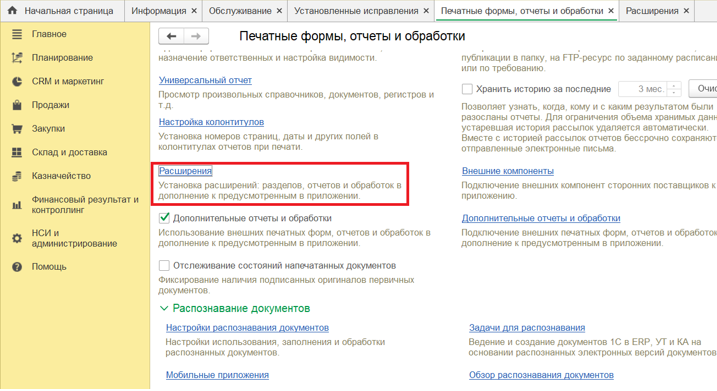Screen dimensions: 717x391
Task: Go forward with the right arrow button
Action: pyautogui.click(x=196, y=36)
